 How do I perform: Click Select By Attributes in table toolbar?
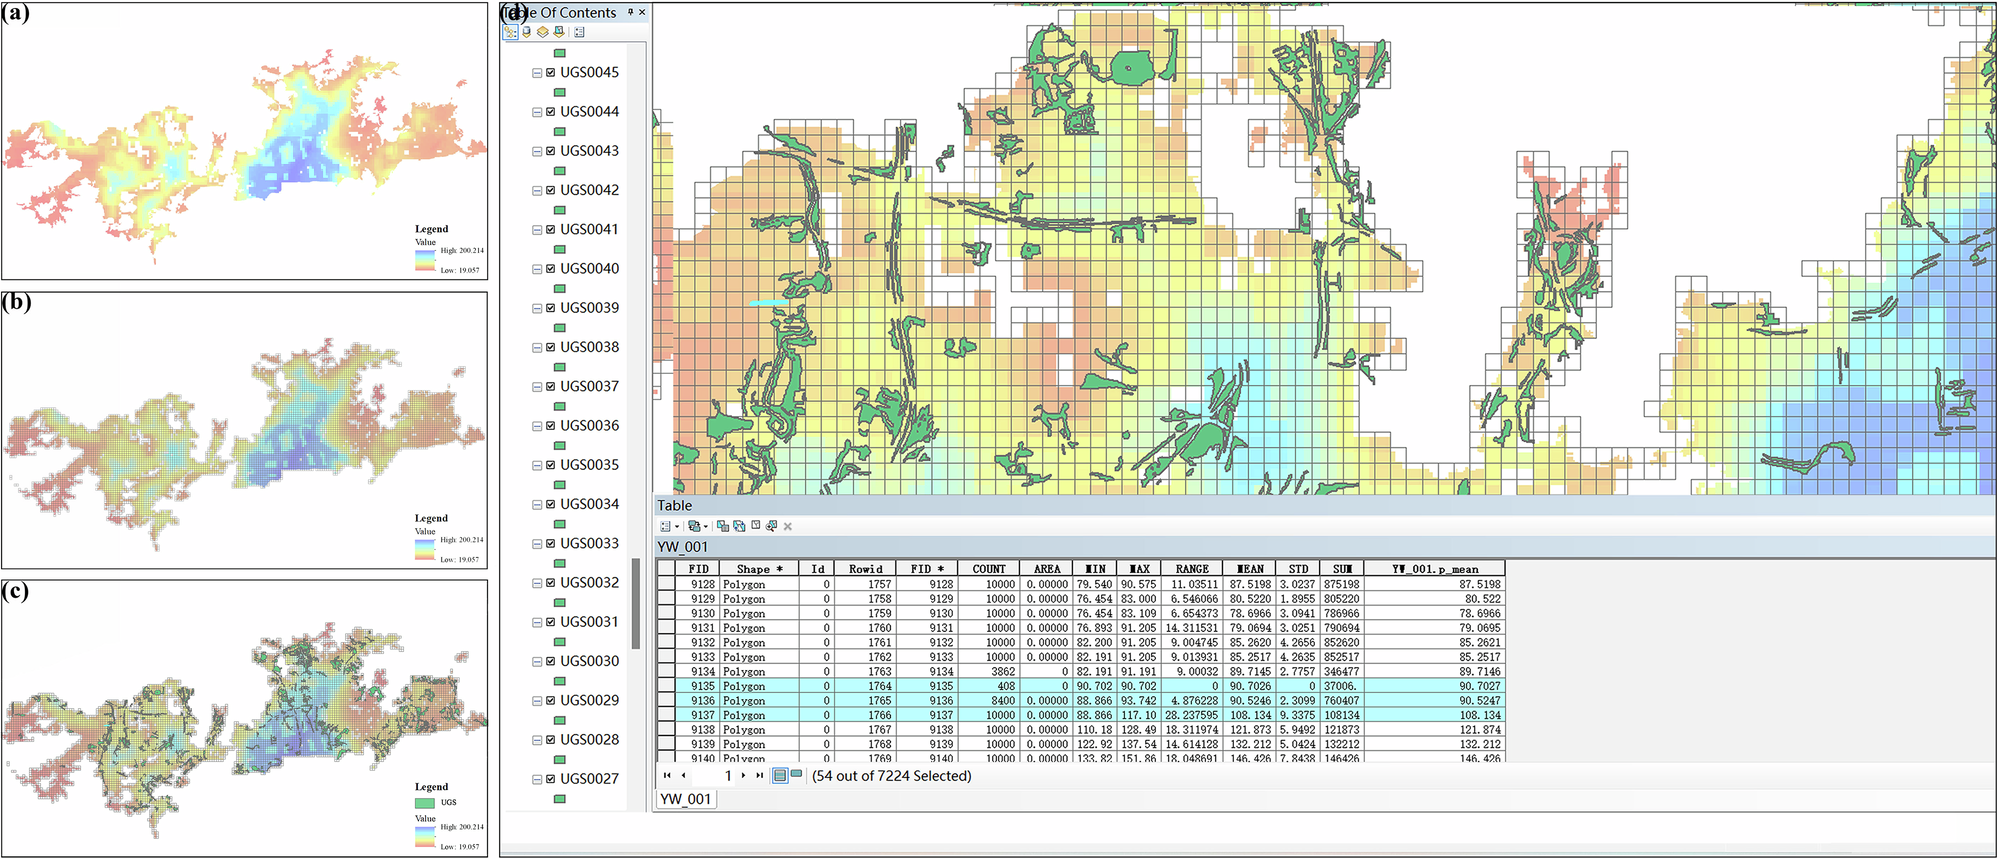723,526
